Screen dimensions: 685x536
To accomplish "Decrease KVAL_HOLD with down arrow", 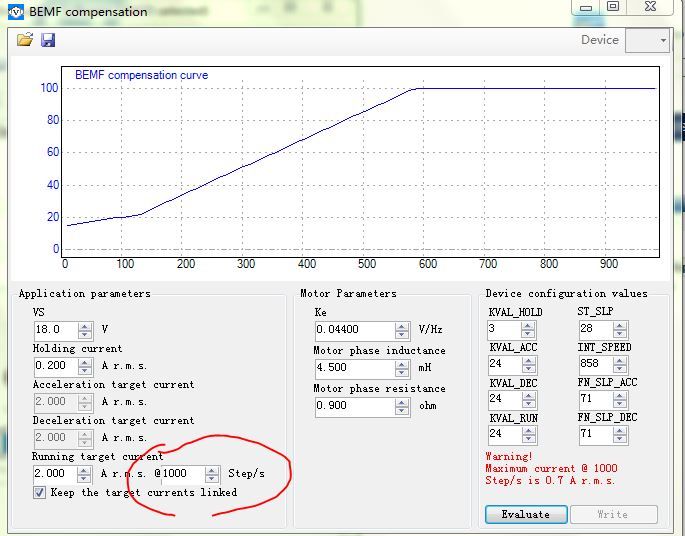I will click(528, 334).
